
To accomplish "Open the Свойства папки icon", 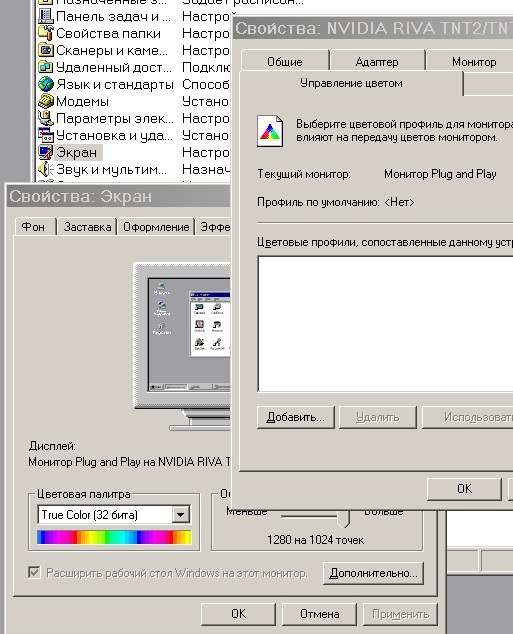I will pos(45,33).
